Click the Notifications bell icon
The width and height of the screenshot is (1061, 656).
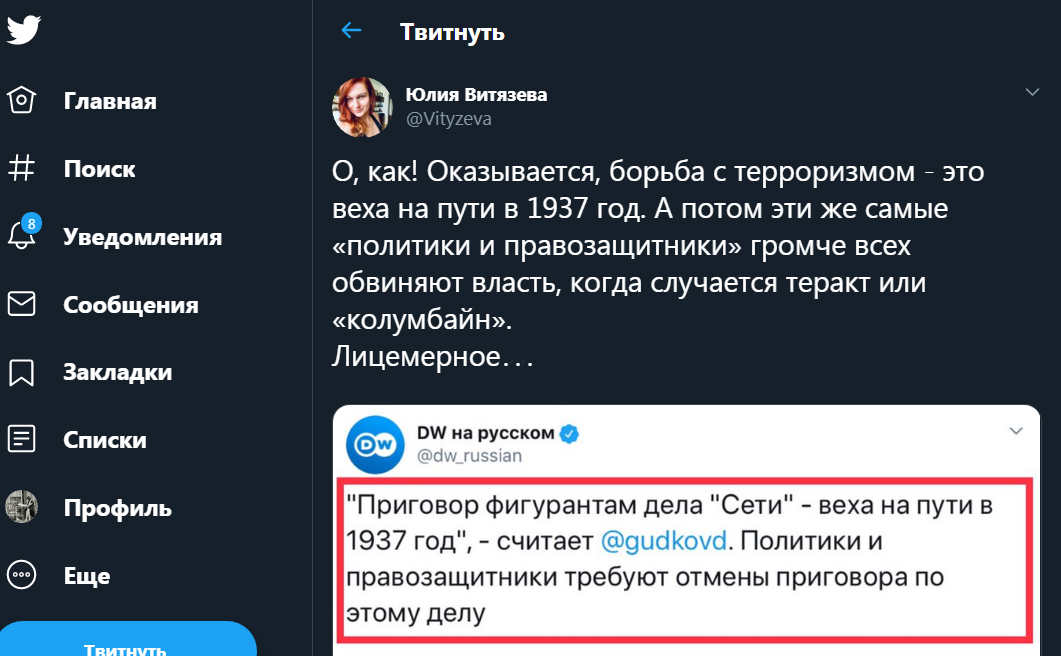pos(22,236)
